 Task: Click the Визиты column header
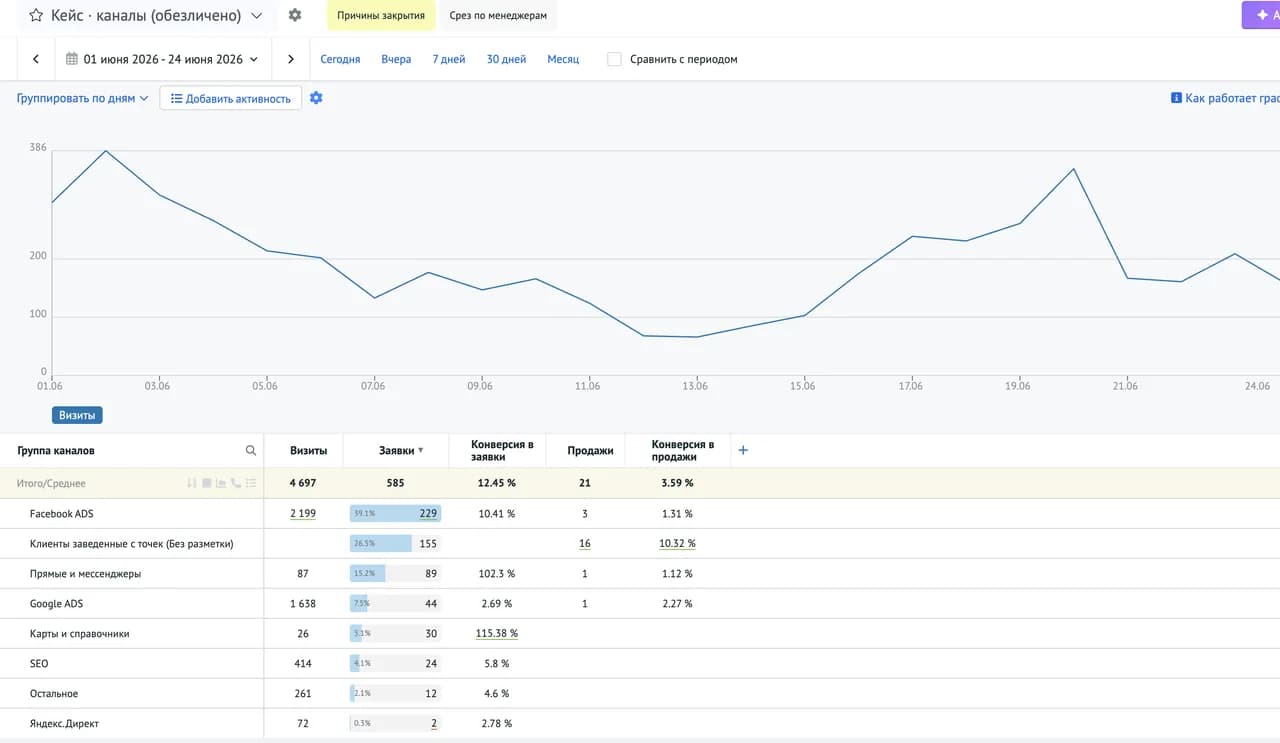(308, 451)
